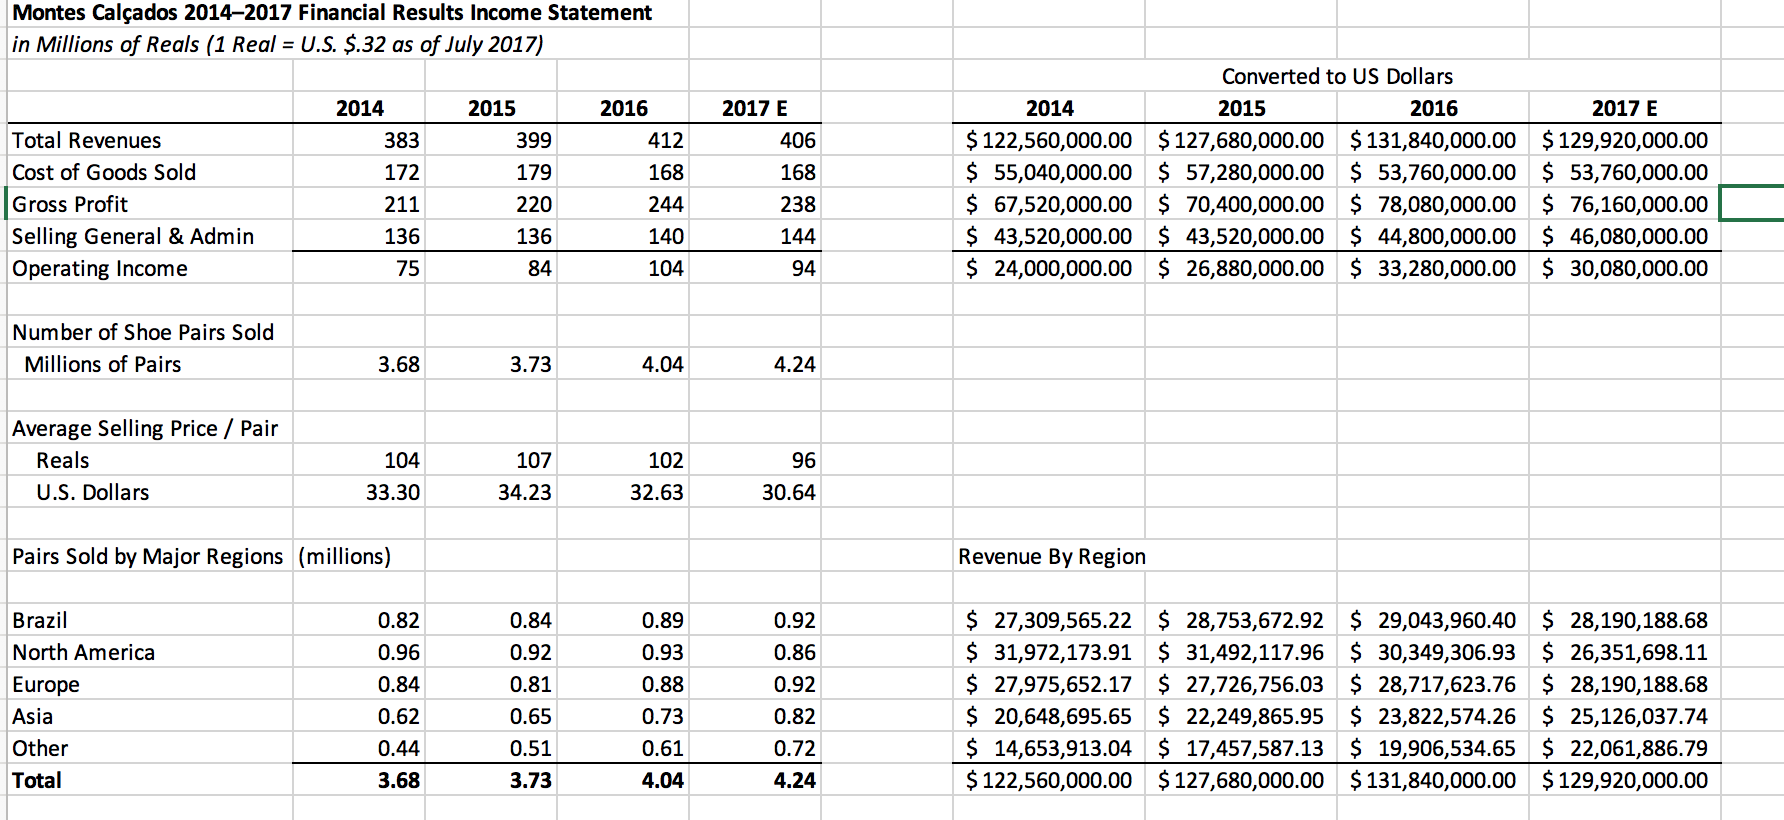
Task: Click Total Revenues value 406
Action: point(798,141)
